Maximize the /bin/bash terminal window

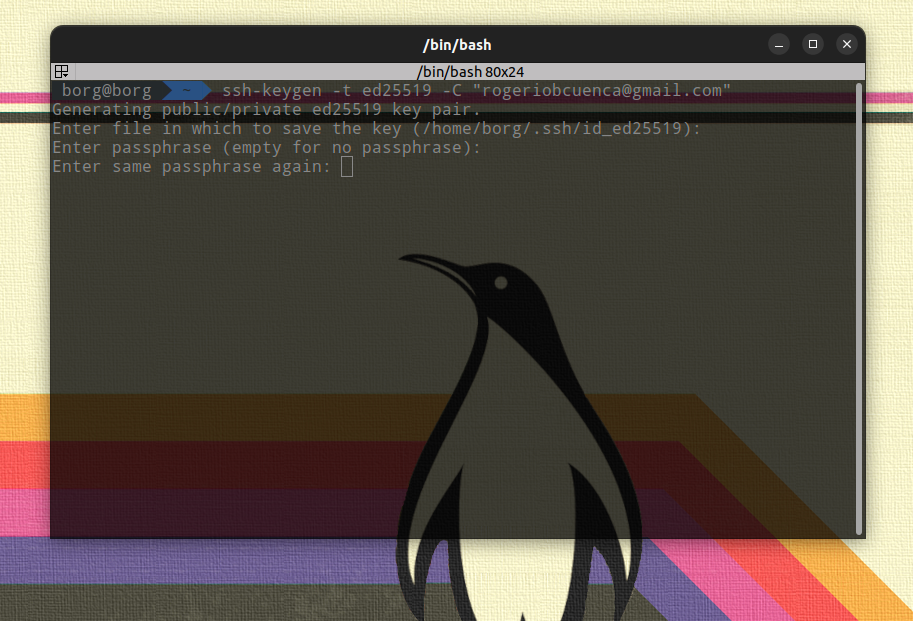point(813,45)
